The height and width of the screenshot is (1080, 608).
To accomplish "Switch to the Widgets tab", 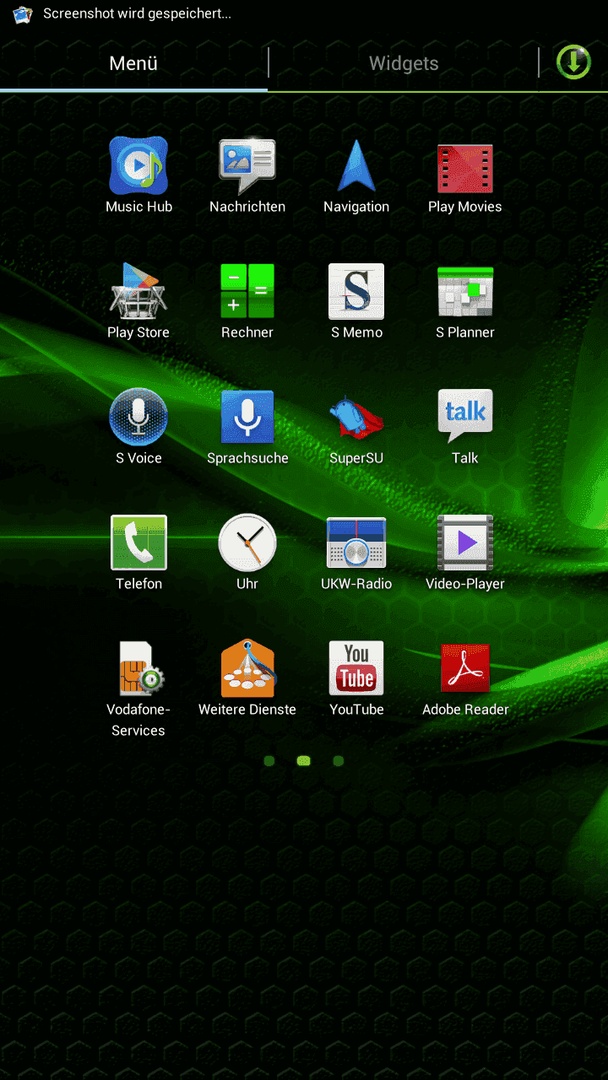I will coord(403,63).
